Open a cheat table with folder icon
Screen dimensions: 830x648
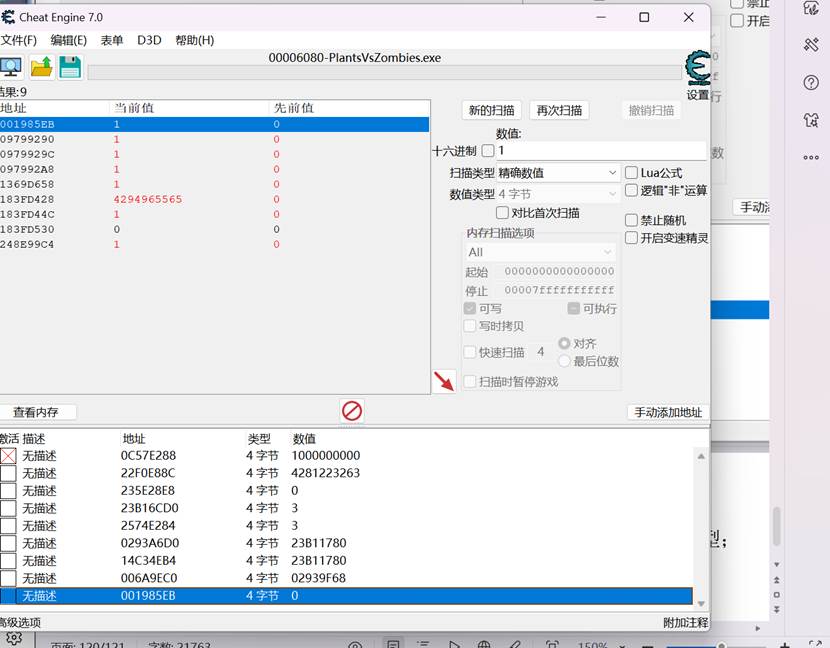41,67
